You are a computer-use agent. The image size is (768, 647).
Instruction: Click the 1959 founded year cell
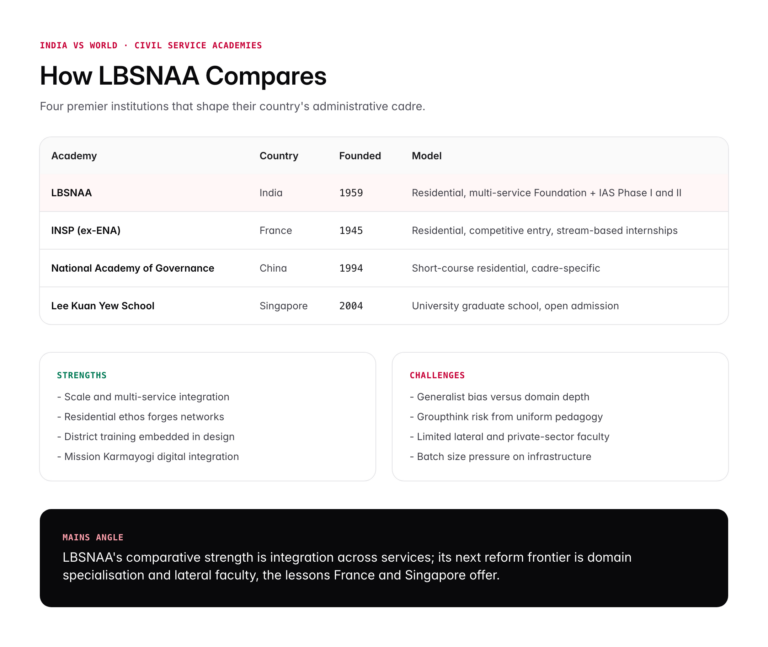click(351, 193)
